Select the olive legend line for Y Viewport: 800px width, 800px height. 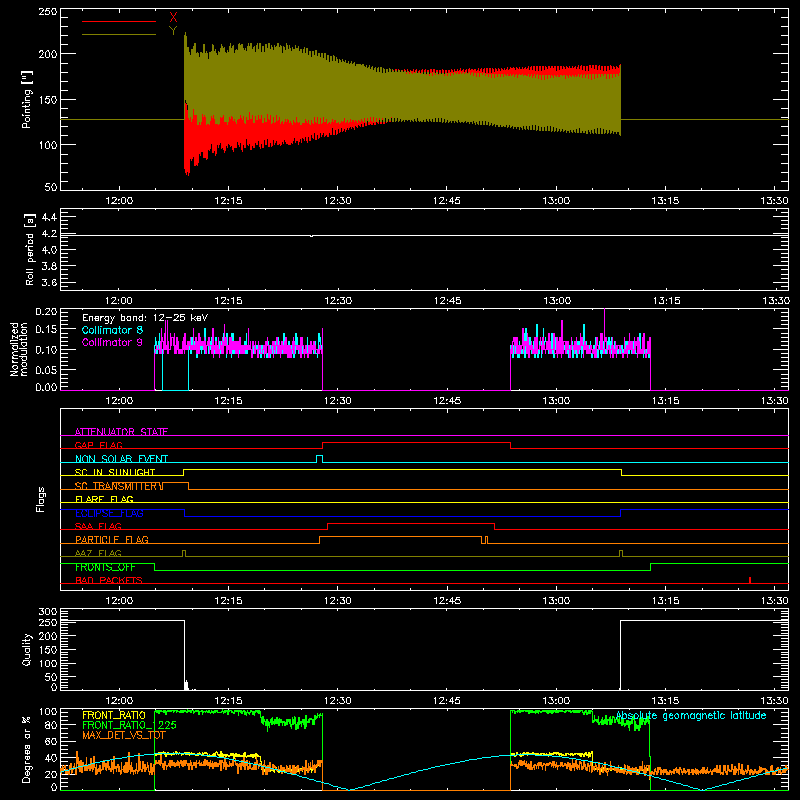point(119,34)
